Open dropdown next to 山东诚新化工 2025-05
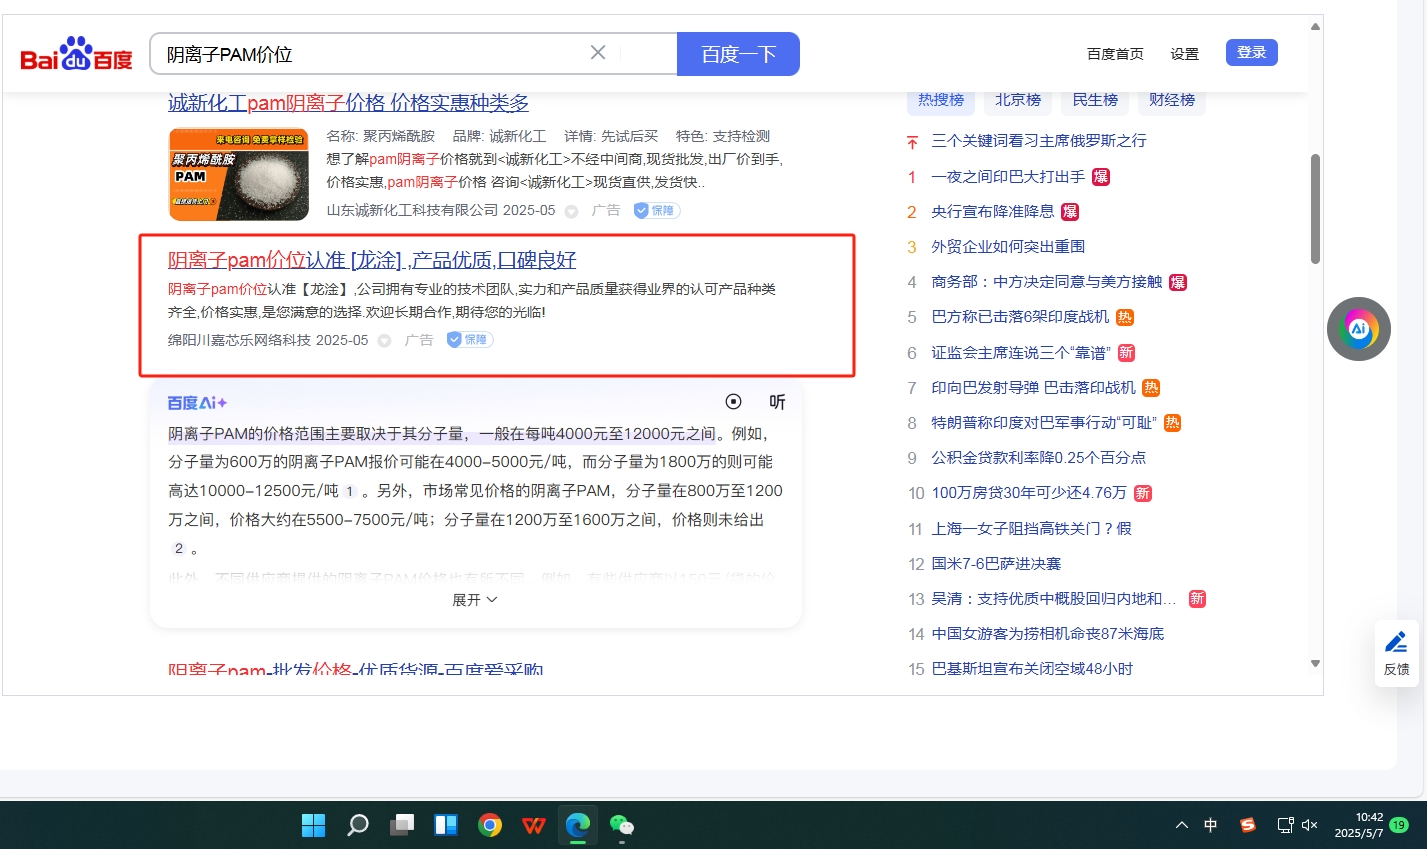Image resolution: width=1427 pixels, height=849 pixels. click(571, 211)
